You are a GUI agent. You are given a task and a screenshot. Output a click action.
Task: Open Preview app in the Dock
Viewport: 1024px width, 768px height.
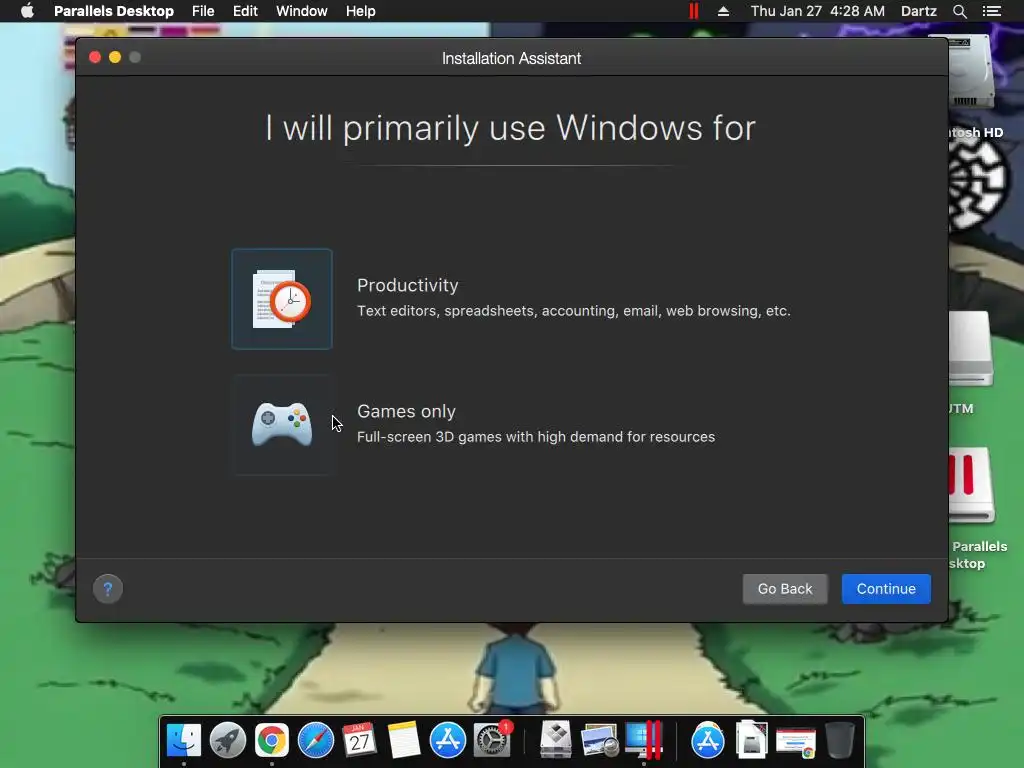600,740
